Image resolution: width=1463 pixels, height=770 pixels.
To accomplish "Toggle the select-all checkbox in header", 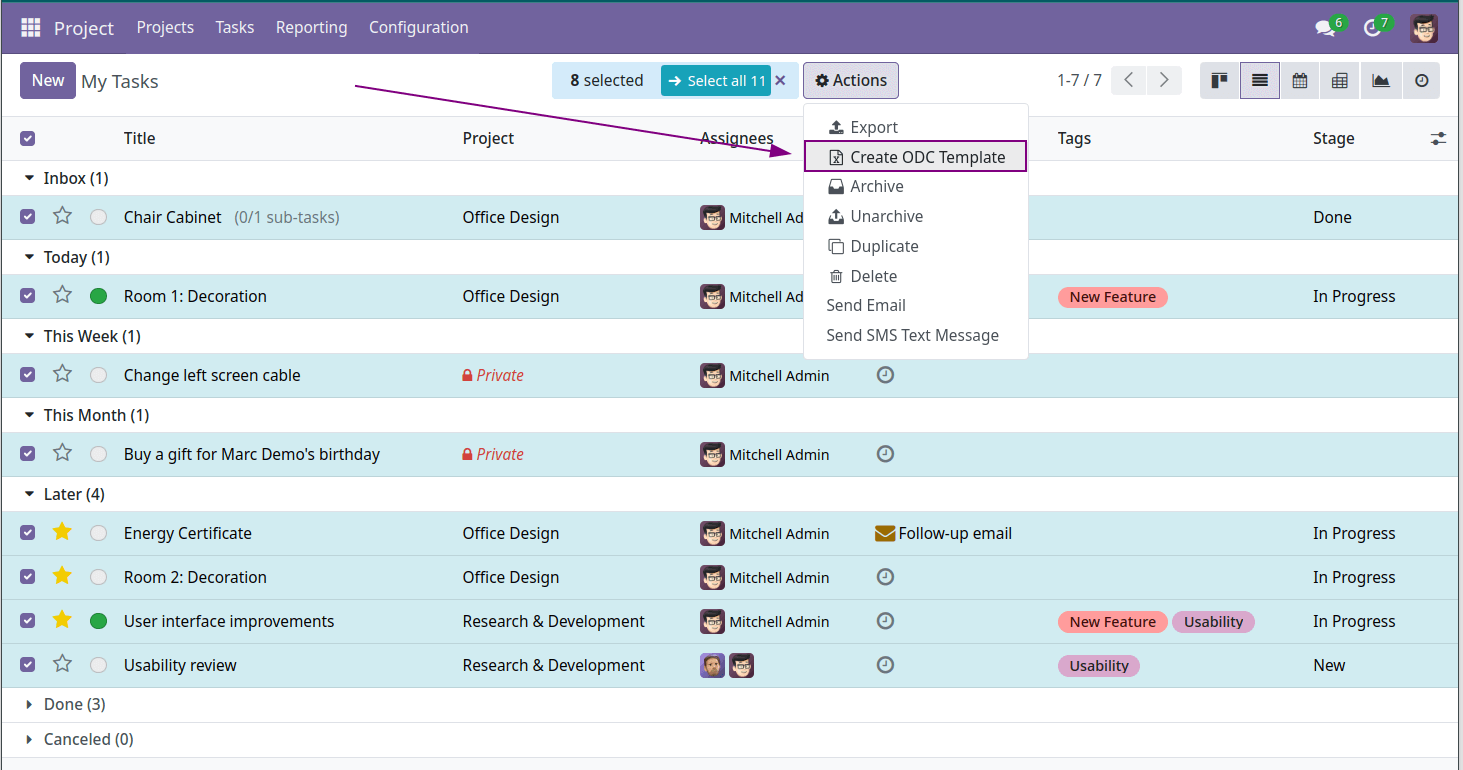I will pos(27,138).
